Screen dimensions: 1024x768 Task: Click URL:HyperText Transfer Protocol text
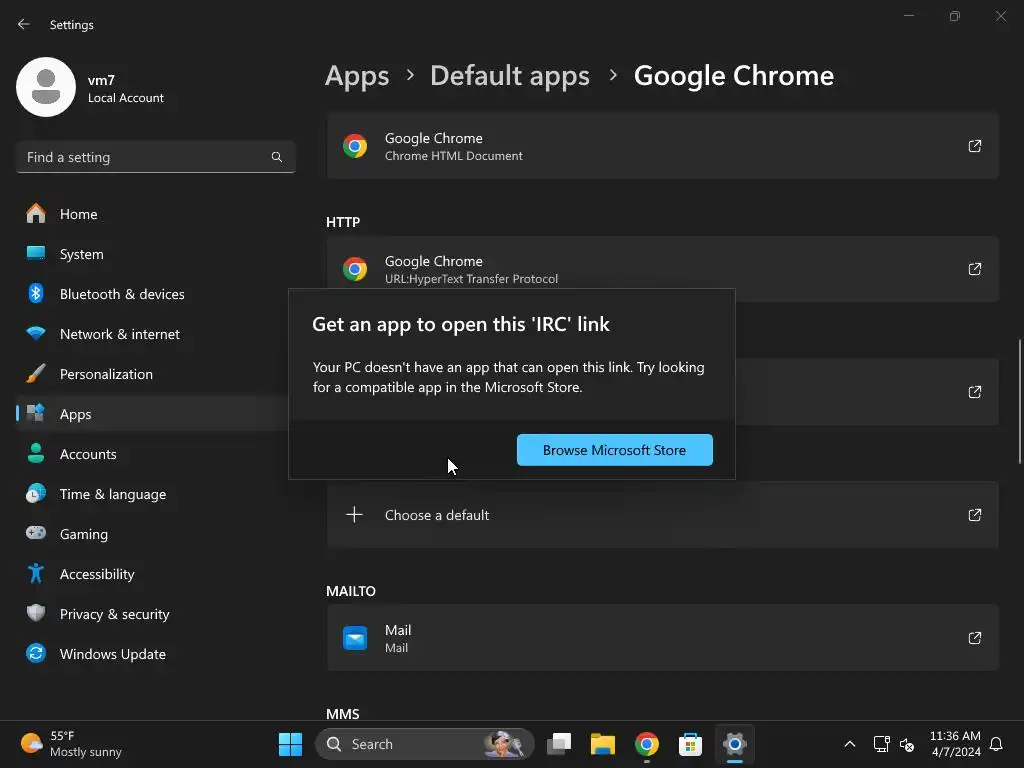click(x=472, y=279)
